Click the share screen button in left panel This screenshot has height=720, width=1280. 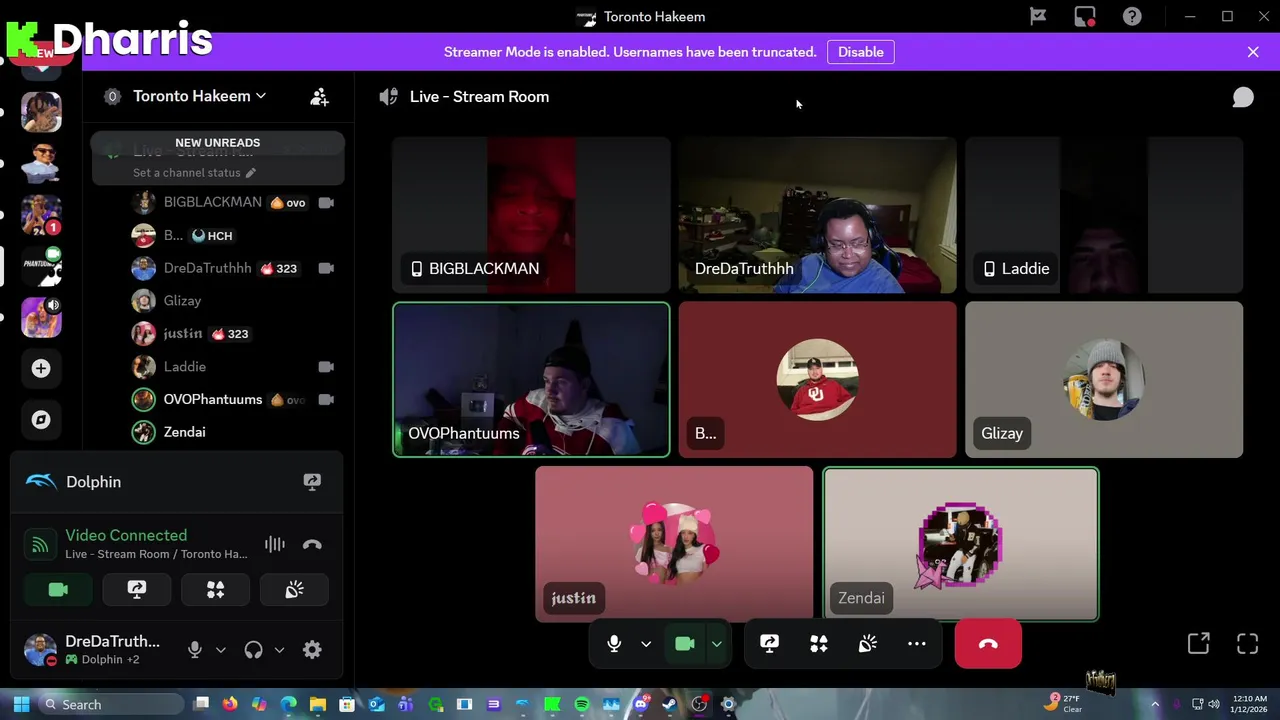137,590
